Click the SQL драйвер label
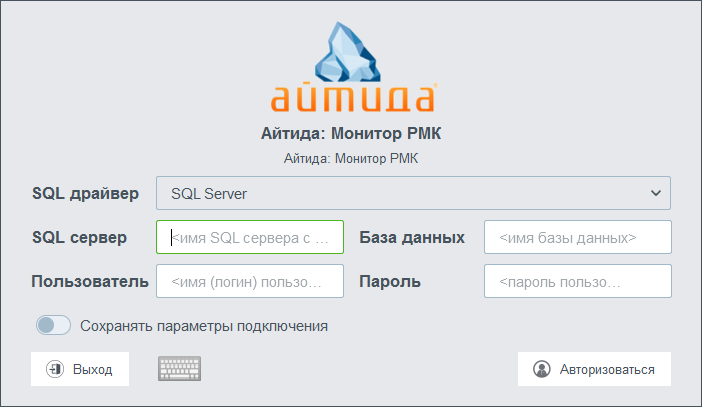Screen dimensions: 702x407 86,193
